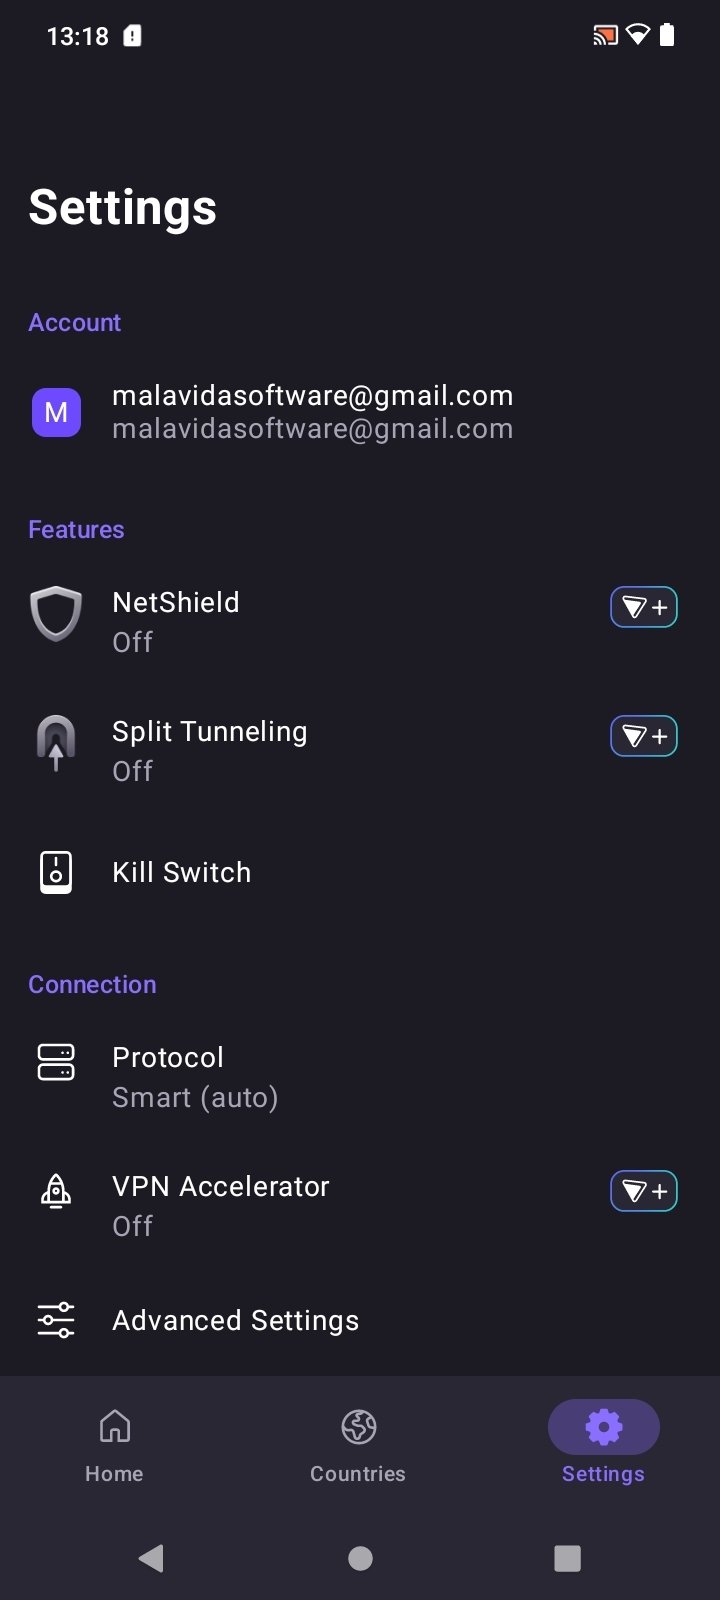Screen dimensions: 720x1600
Task: Tap the Split Tunneling arrow icon
Action: pos(56,743)
